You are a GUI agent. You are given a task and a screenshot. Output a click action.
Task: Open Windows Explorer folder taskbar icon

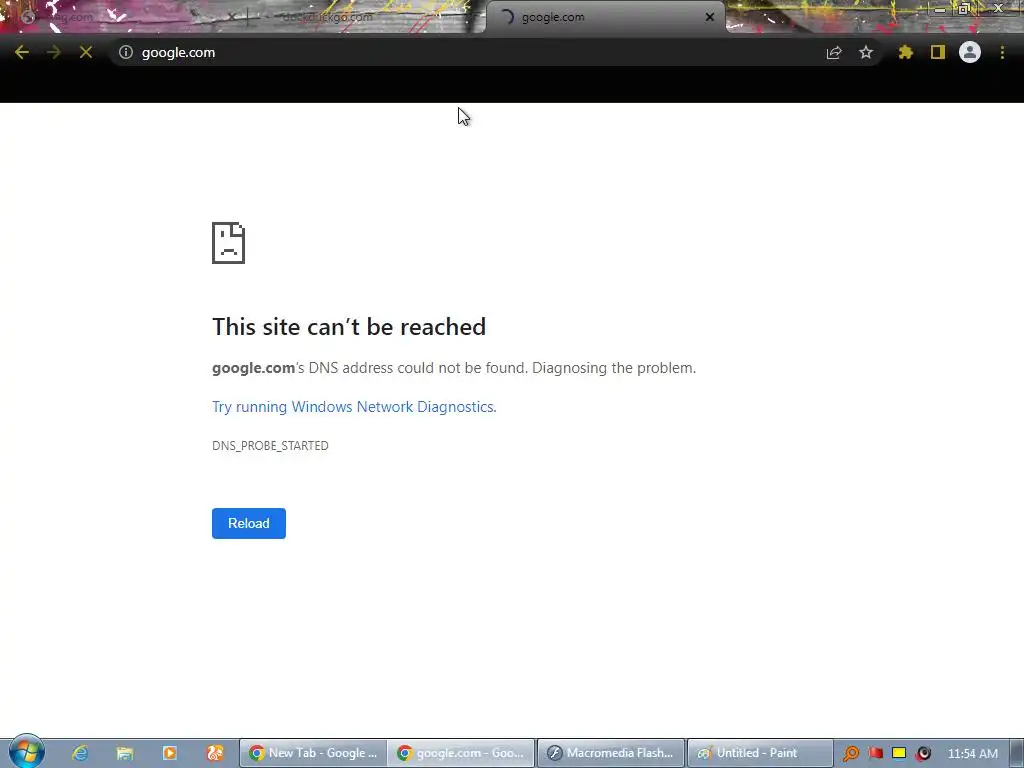[x=125, y=753]
